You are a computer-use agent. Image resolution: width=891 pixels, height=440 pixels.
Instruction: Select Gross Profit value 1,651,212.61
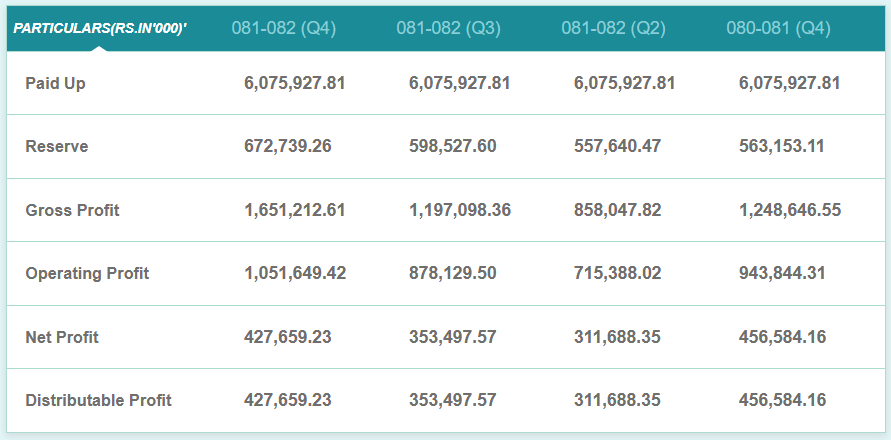(295, 210)
